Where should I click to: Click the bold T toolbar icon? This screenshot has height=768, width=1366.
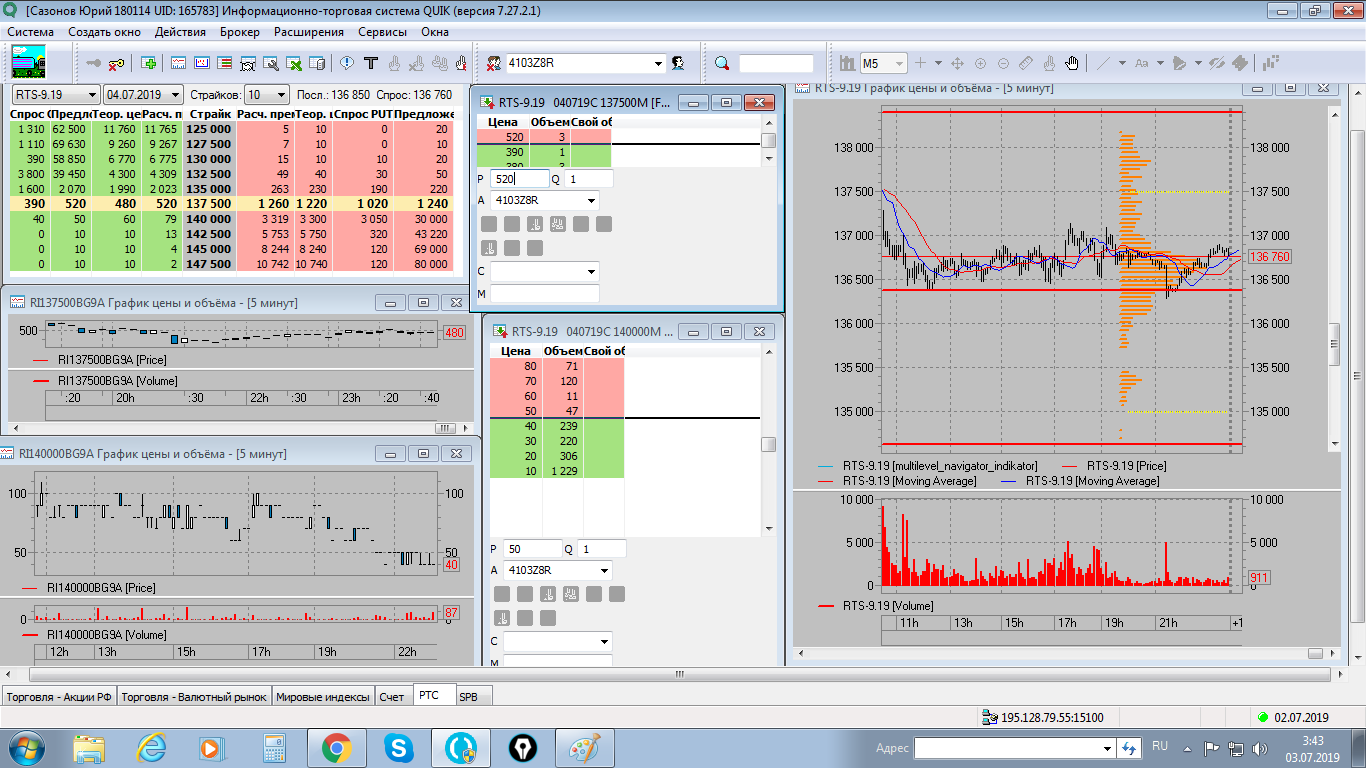pyautogui.click(x=370, y=63)
